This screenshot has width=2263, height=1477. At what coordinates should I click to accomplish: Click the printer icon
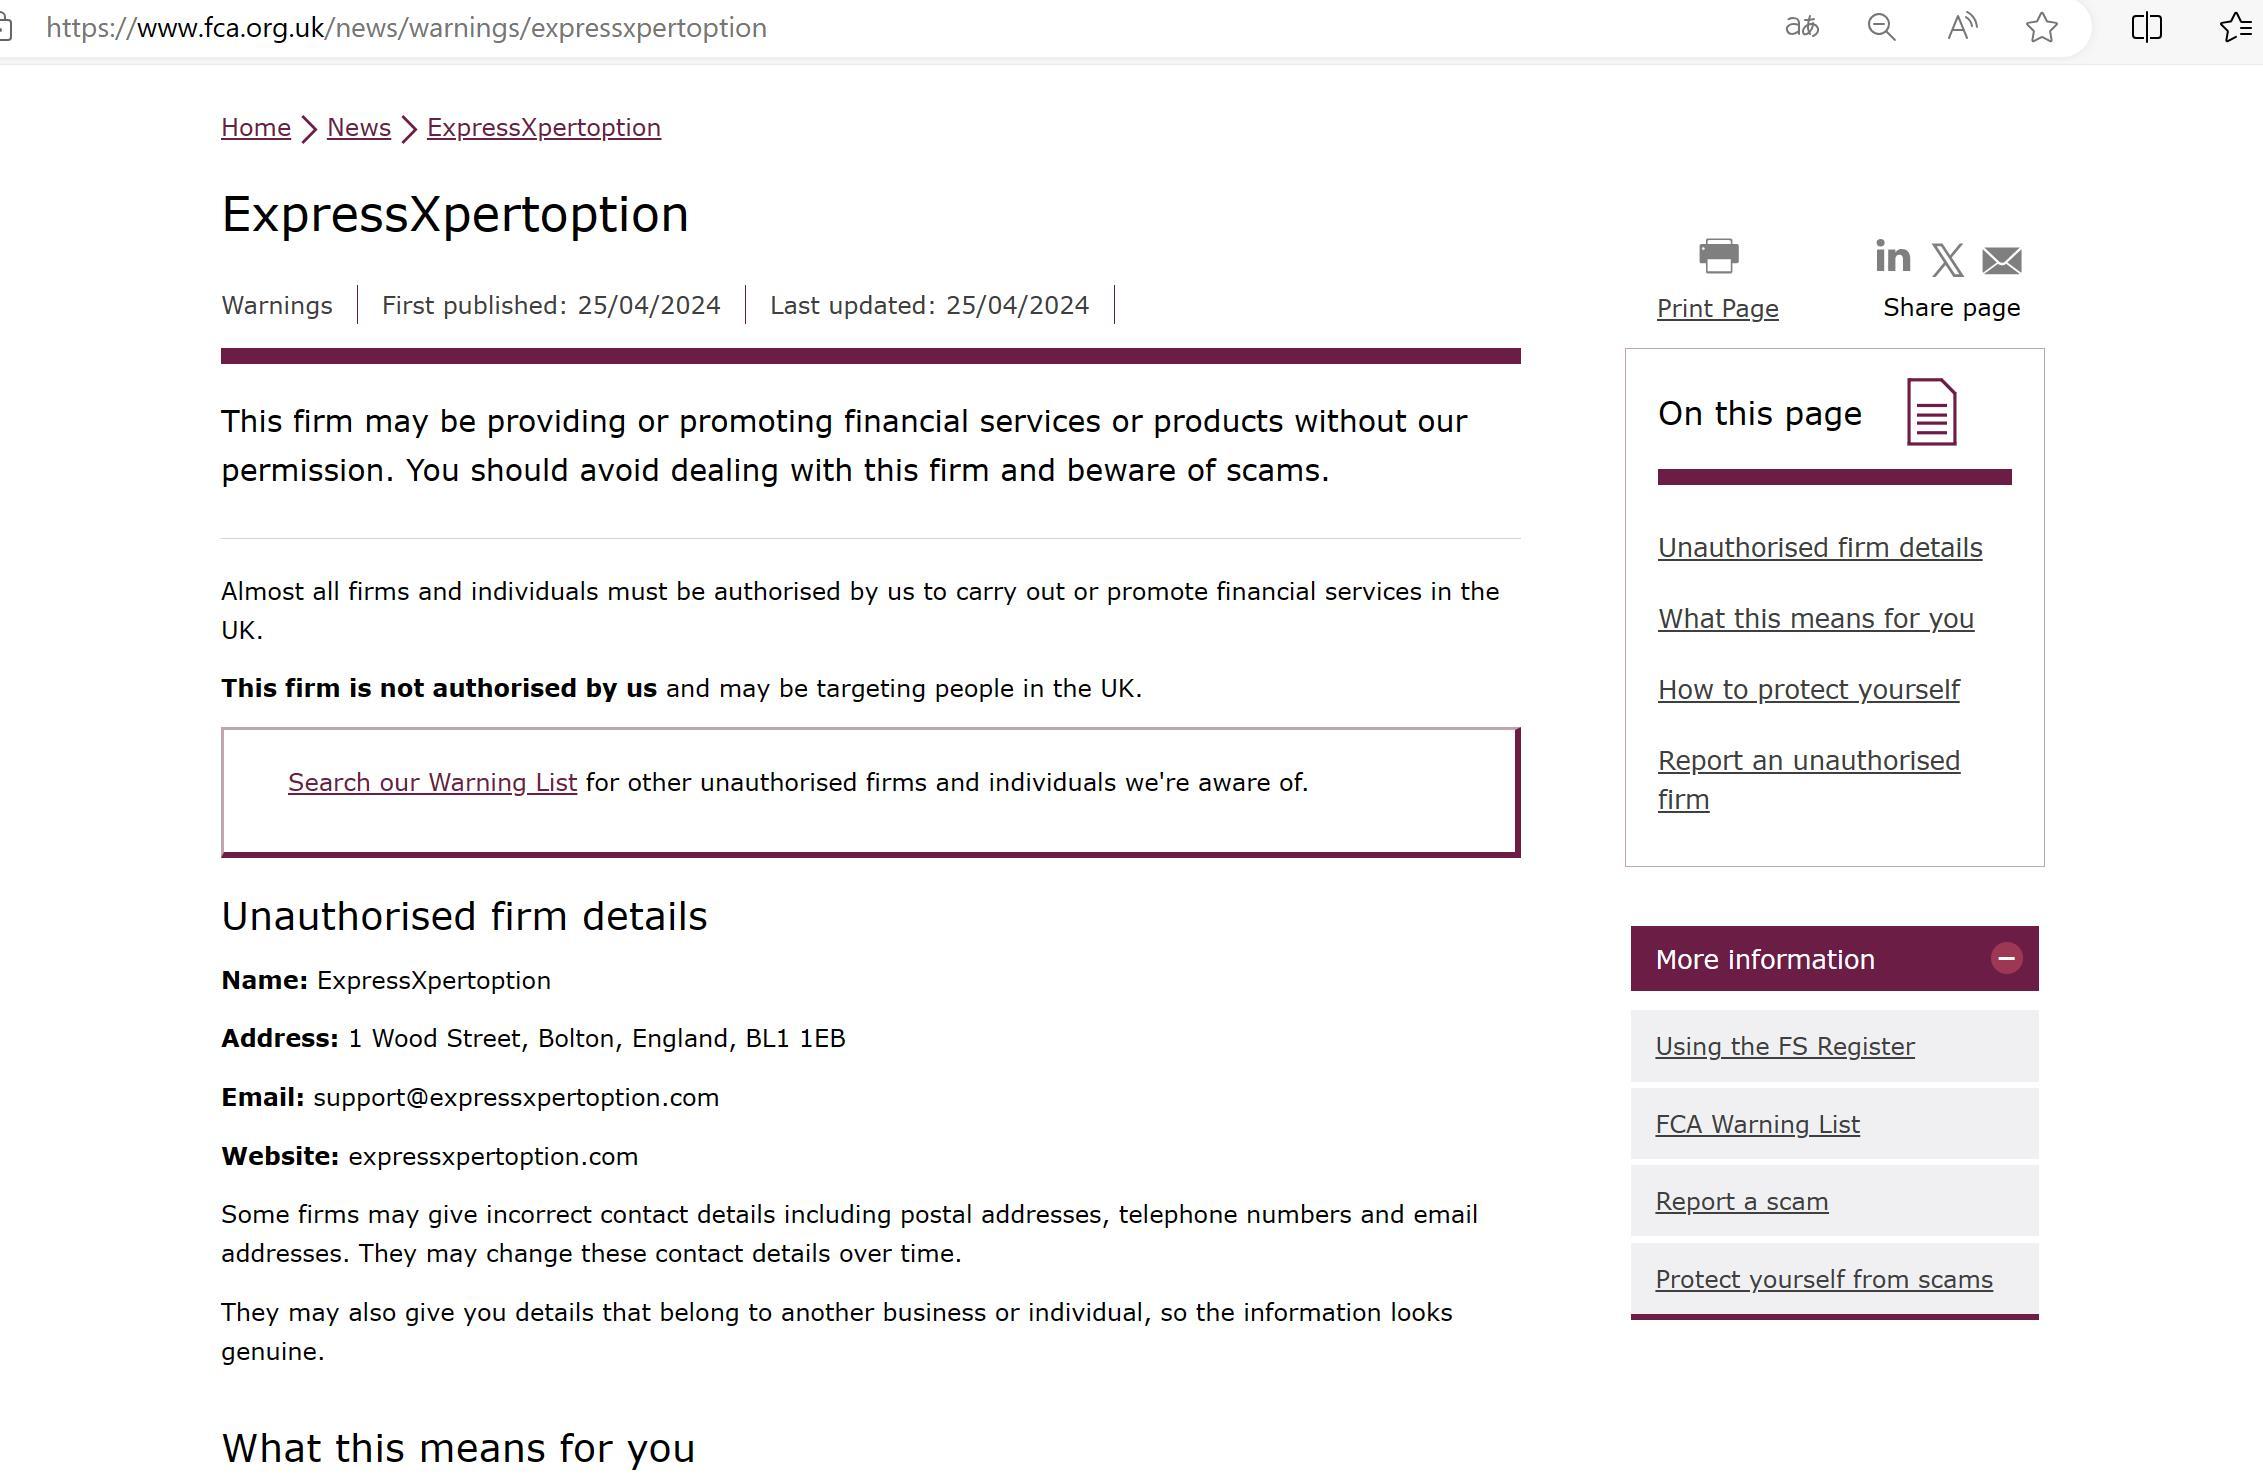point(1718,256)
